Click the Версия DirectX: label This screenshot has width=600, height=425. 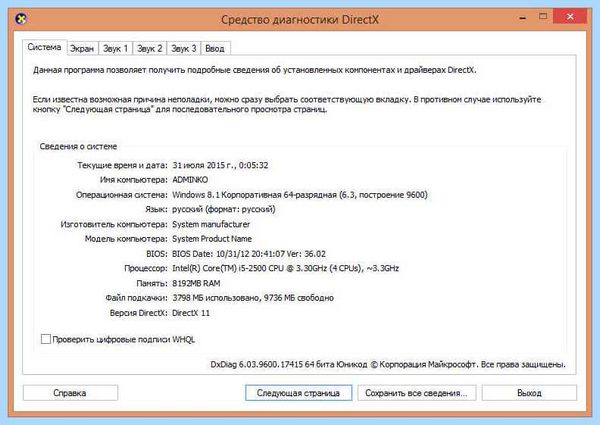click(x=139, y=313)
